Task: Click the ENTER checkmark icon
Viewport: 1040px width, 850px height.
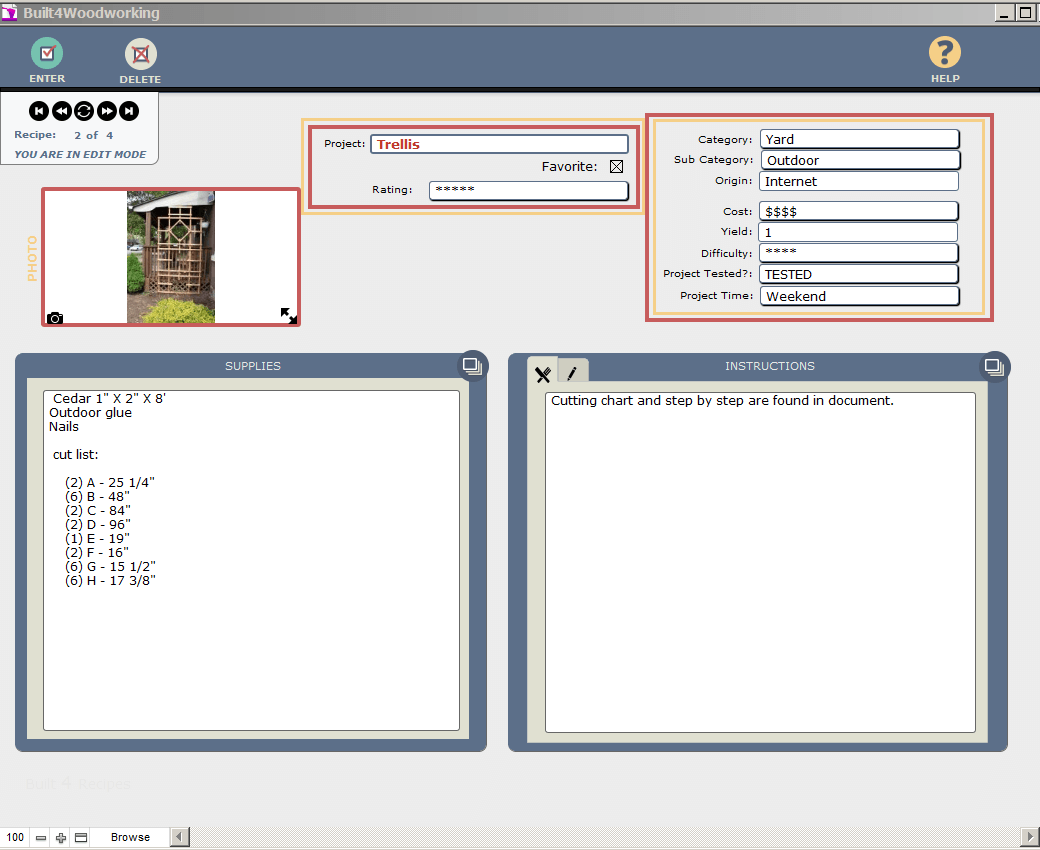Action: 47,54
